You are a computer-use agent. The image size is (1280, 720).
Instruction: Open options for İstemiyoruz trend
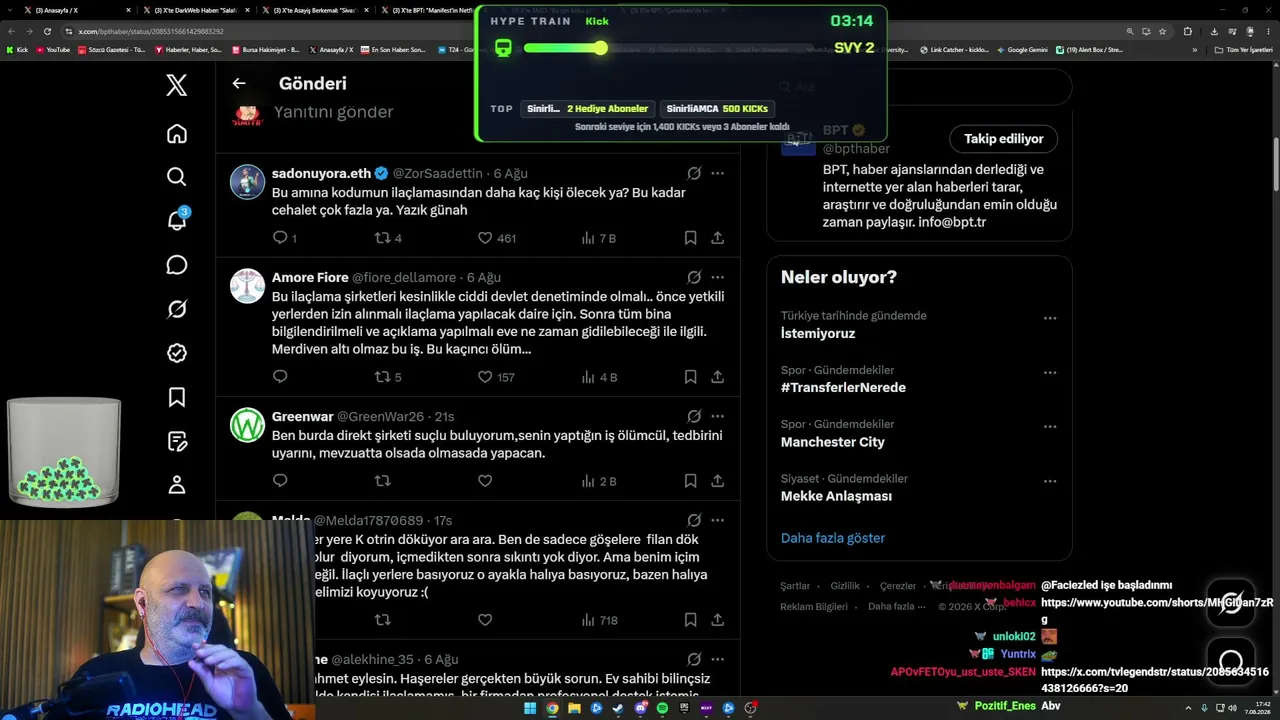(1050, 318)
